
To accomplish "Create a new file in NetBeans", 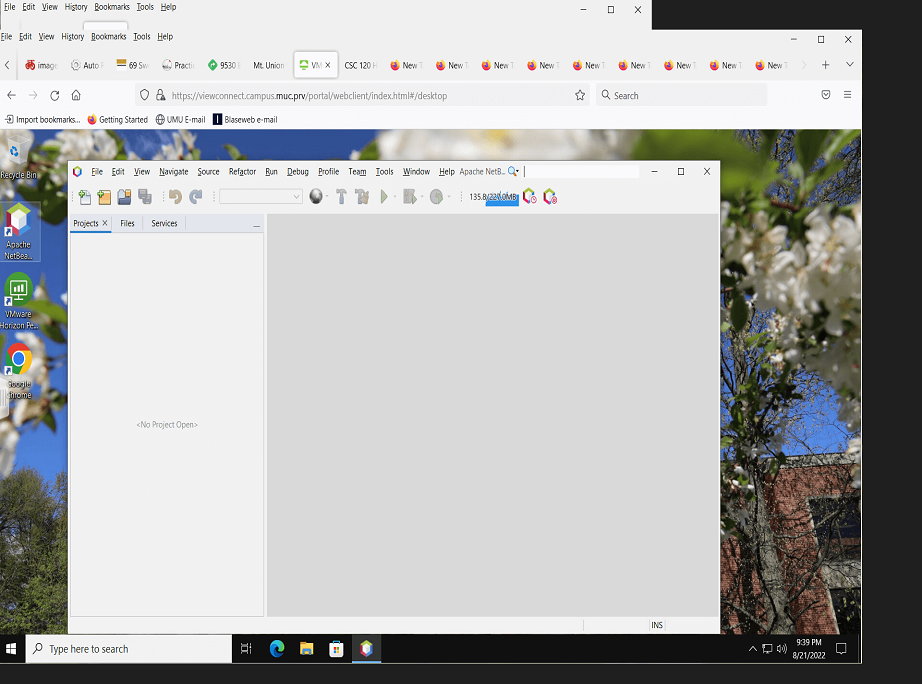I will click(x=84, y=196).
